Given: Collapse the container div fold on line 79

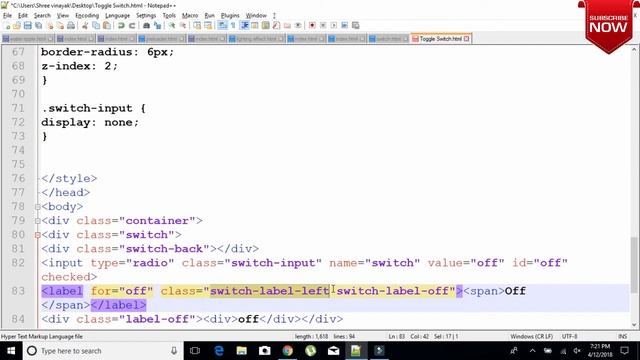Looking at the screenshot, I should (38, 221).
